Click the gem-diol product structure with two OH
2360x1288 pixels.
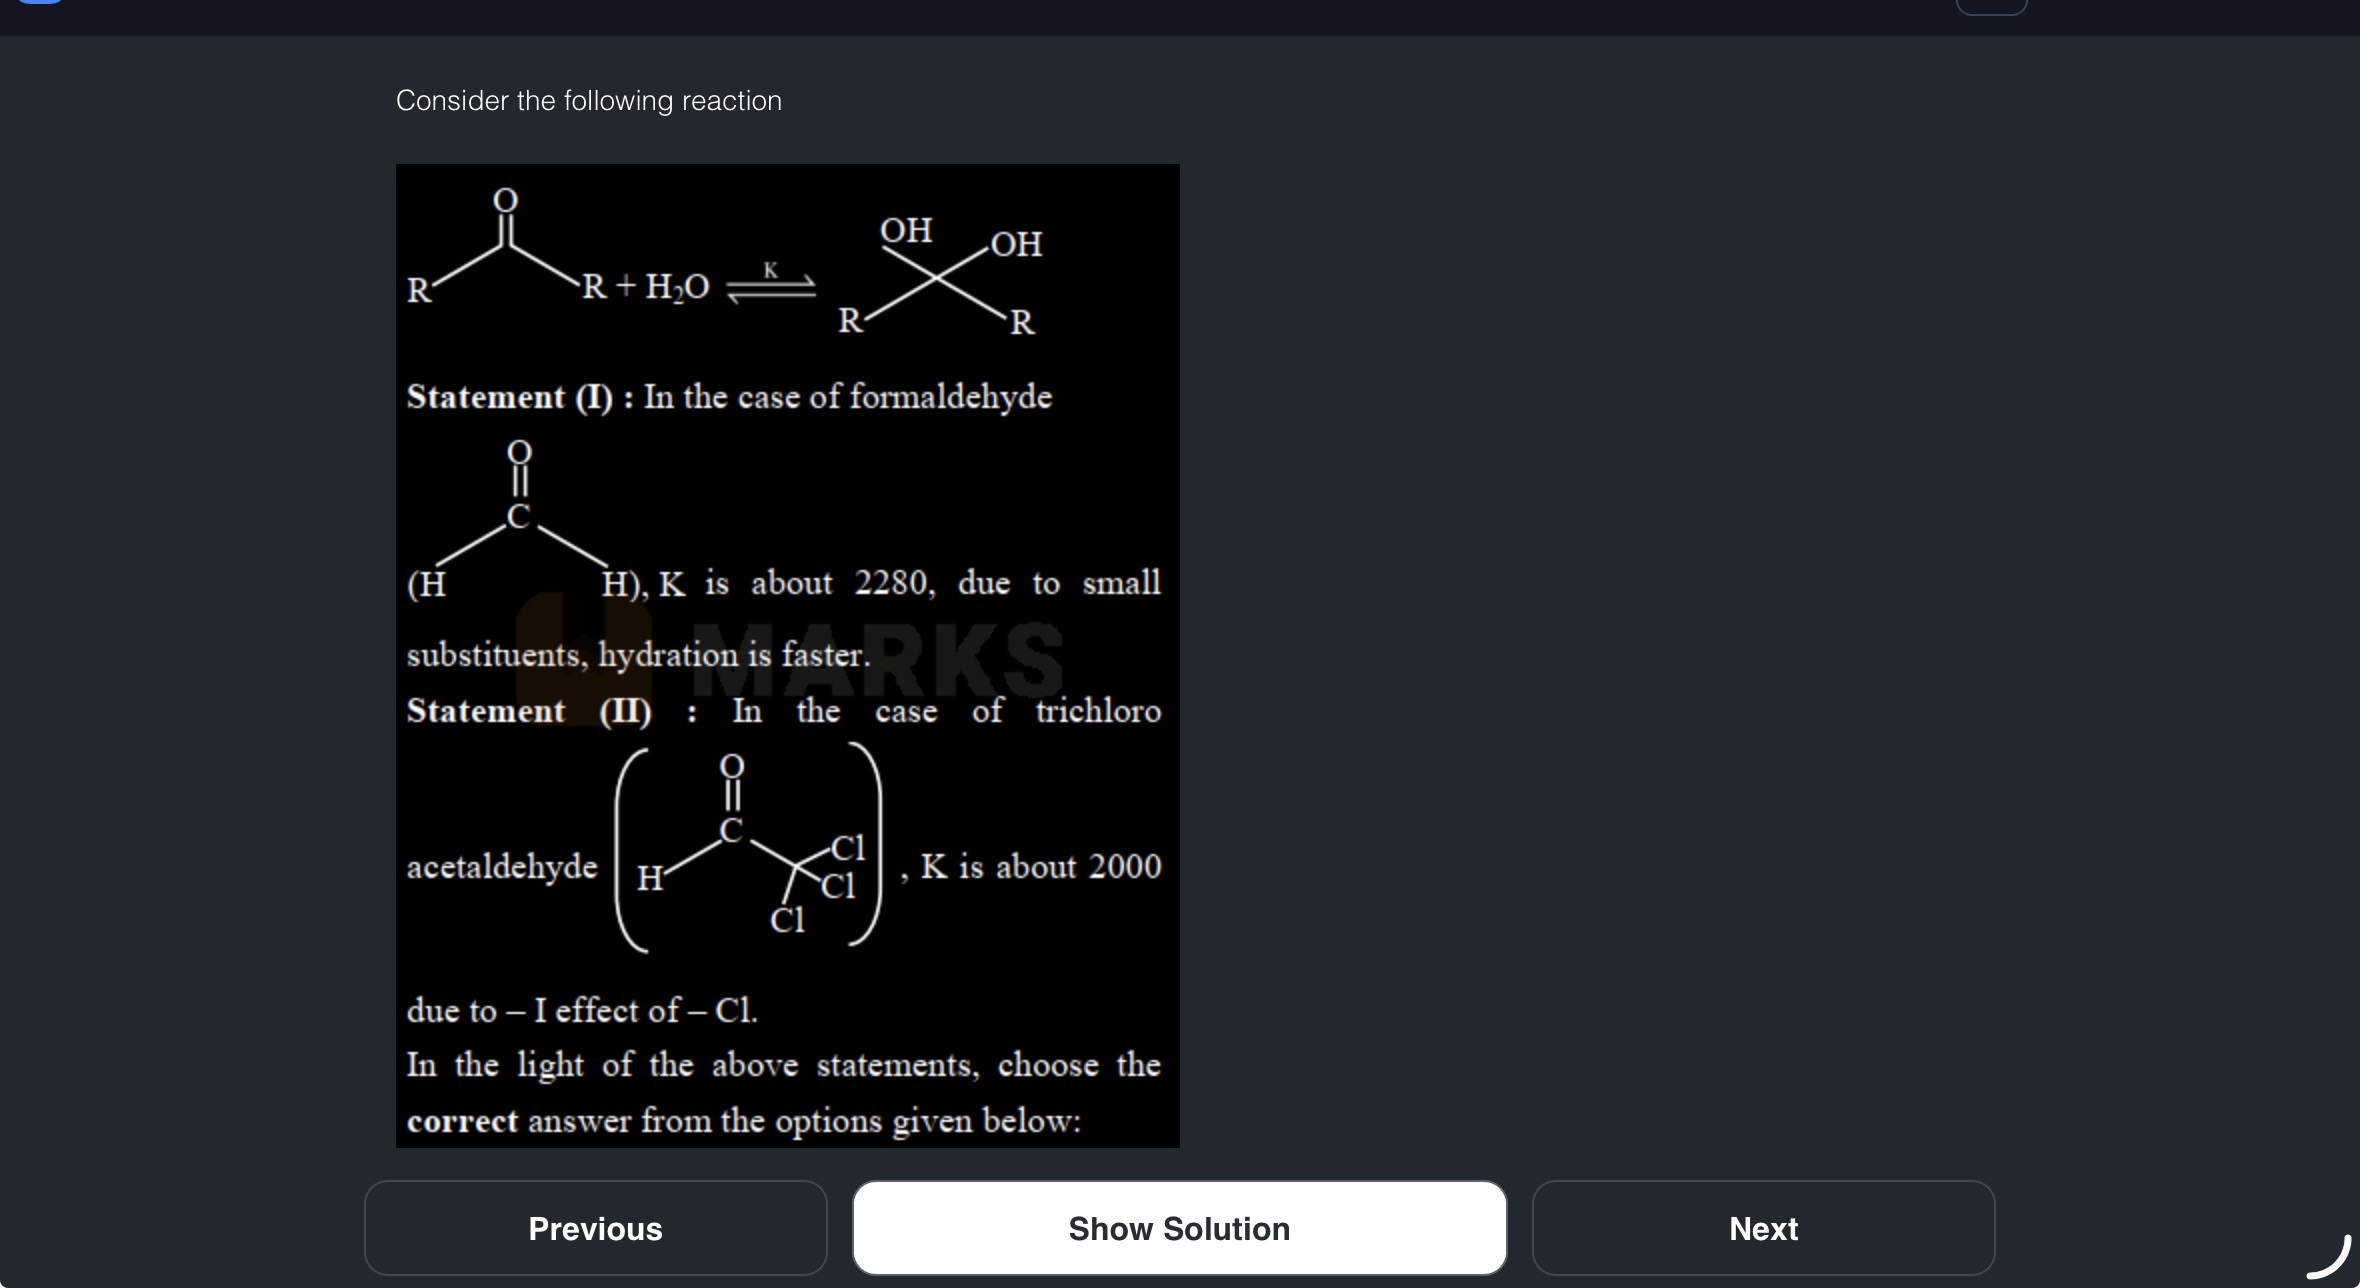pos(940,277)
